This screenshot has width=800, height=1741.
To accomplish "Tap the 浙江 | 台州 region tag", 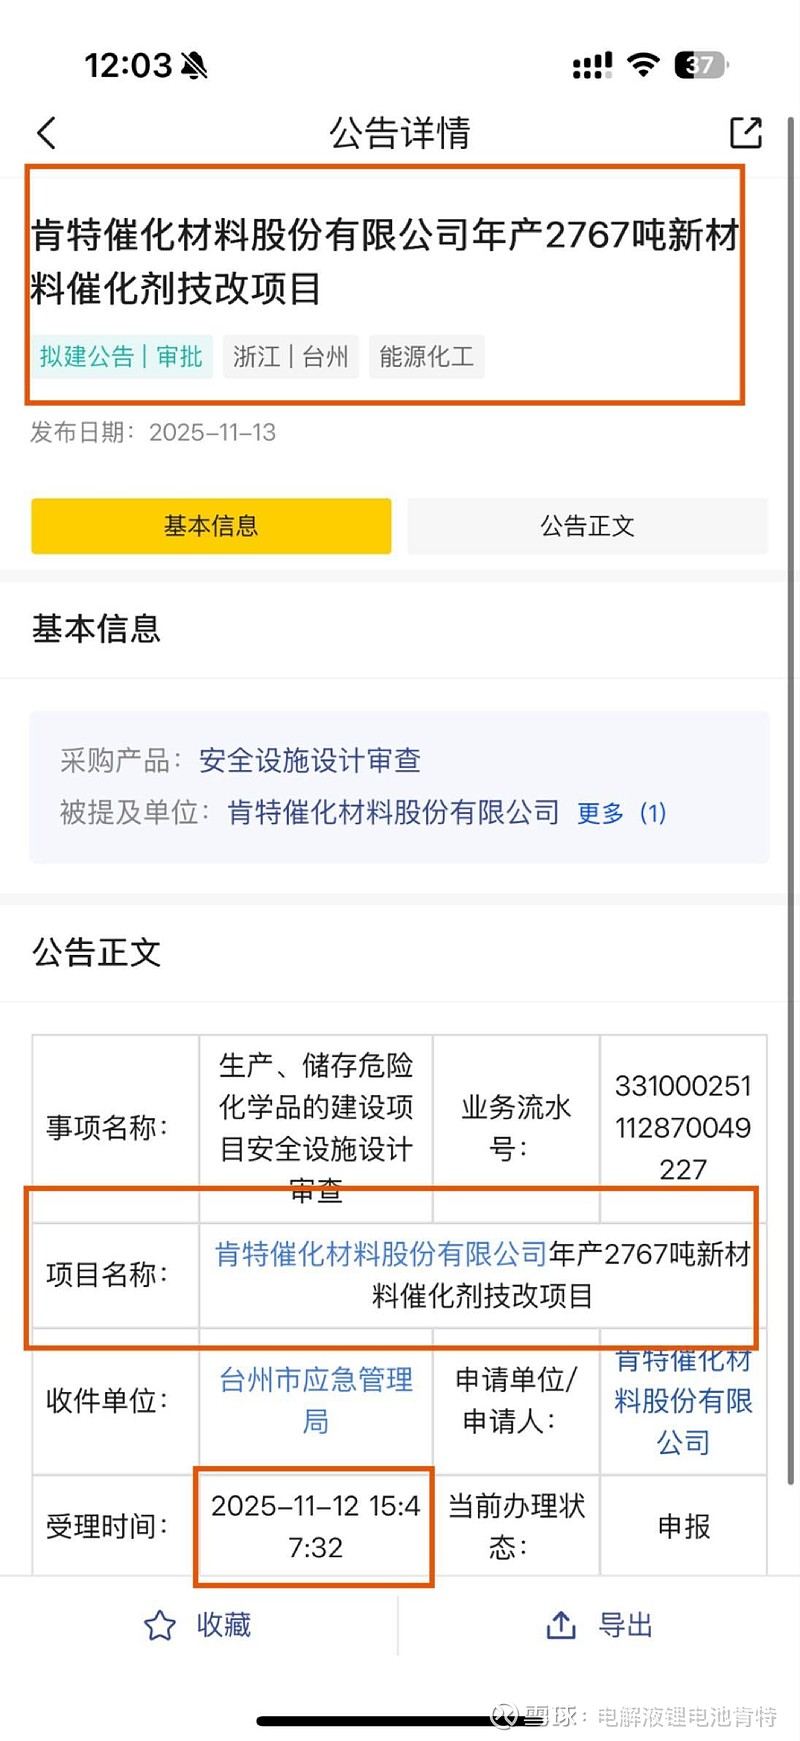I will tap(291, 357).
